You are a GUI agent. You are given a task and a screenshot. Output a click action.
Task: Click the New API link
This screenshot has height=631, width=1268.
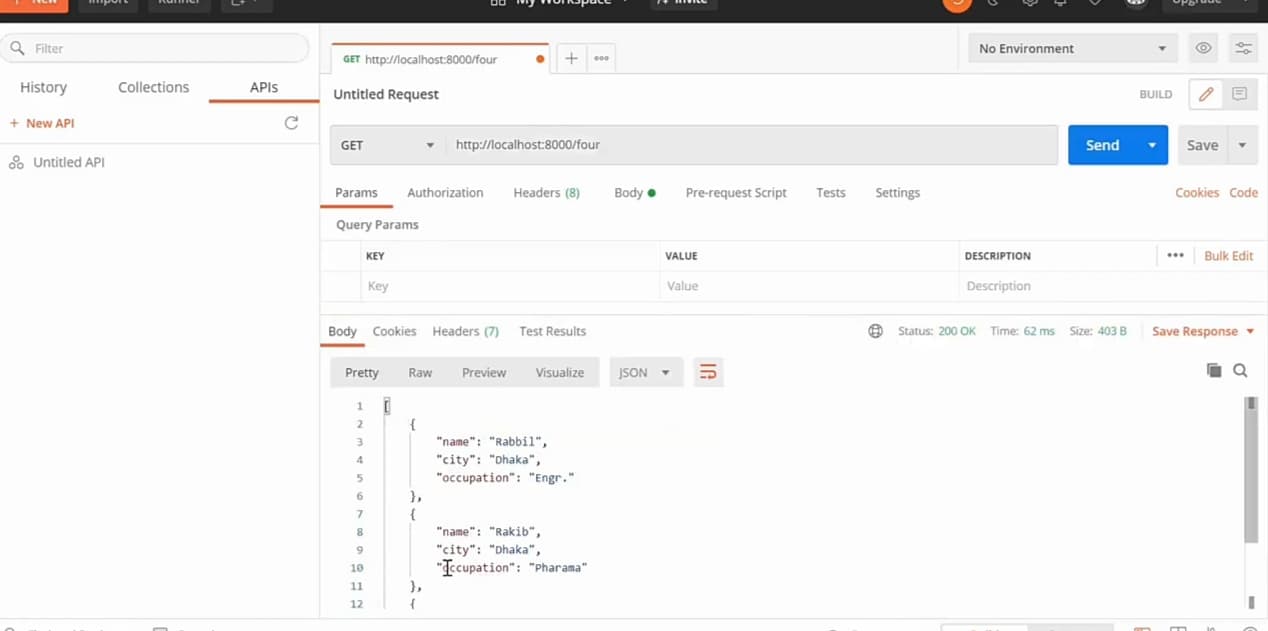[x=42, y=123]
